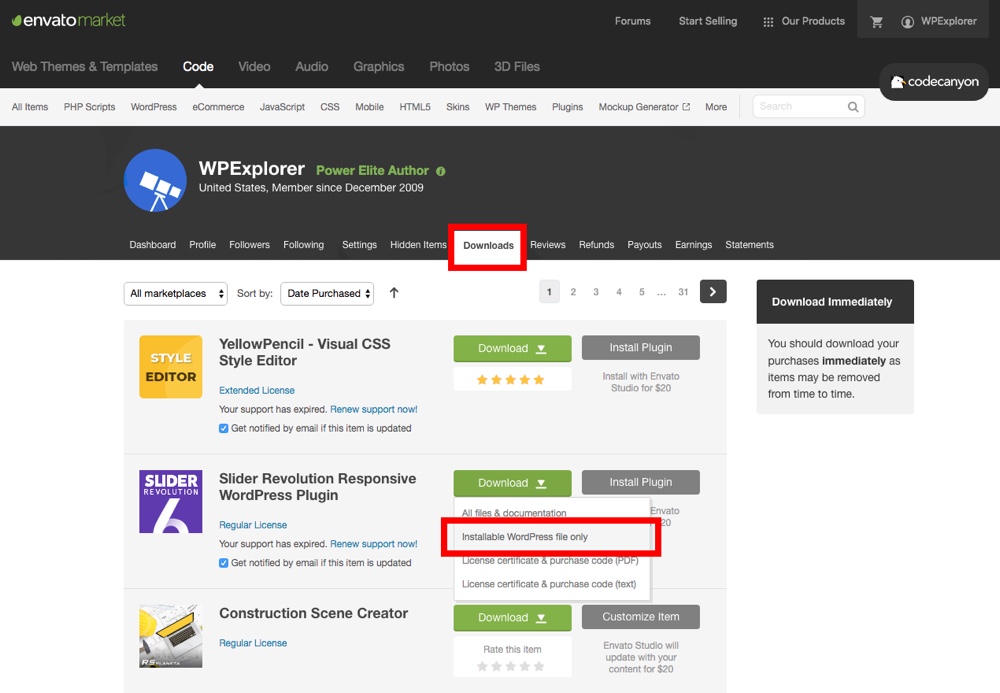Image resolution: width=1000 pixels, height=693 pixels.
Task: Click the search magnifier icon
Action: [853, 106]
